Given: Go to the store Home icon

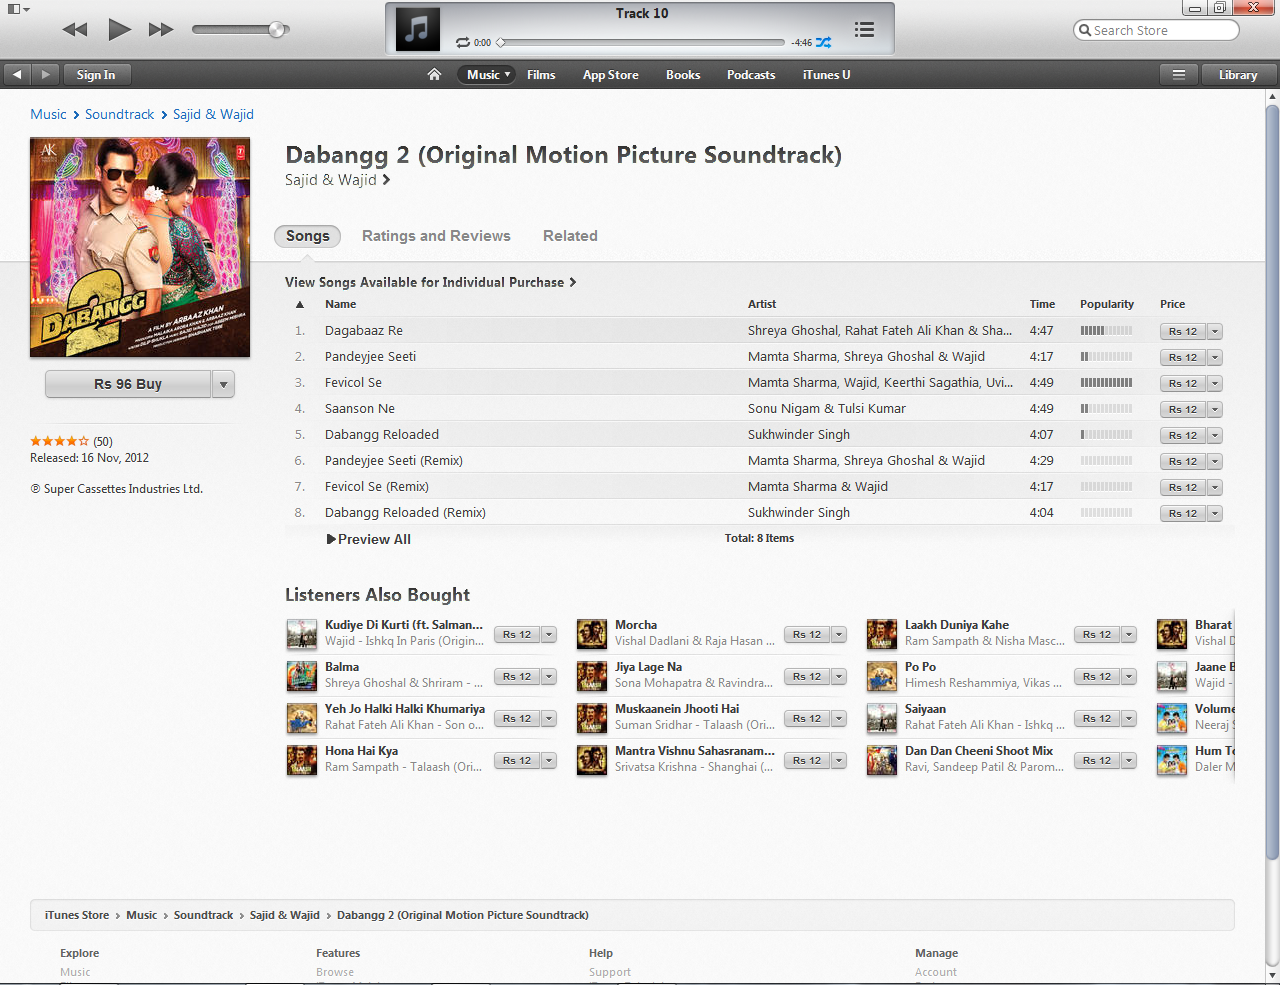Looking at the screenshot, I should pyautogui.click(x=434, y=74).
